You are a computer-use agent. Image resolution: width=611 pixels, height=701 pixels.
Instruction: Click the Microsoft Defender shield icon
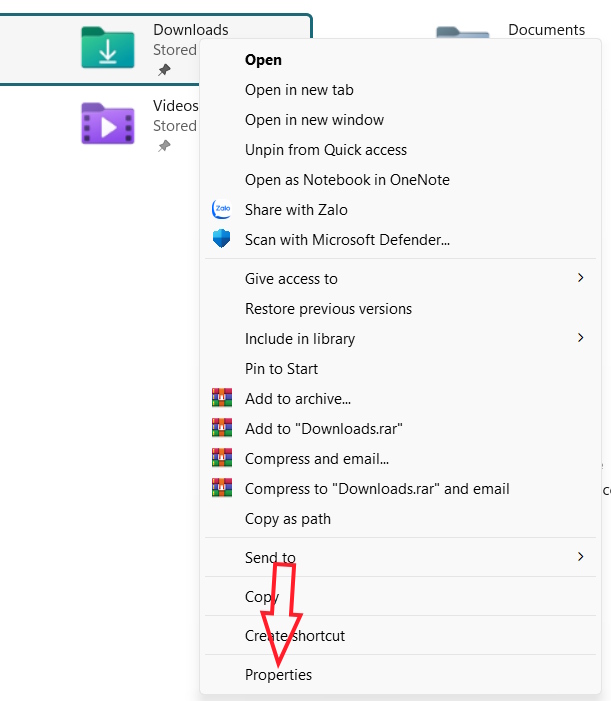tap(222, 239)
